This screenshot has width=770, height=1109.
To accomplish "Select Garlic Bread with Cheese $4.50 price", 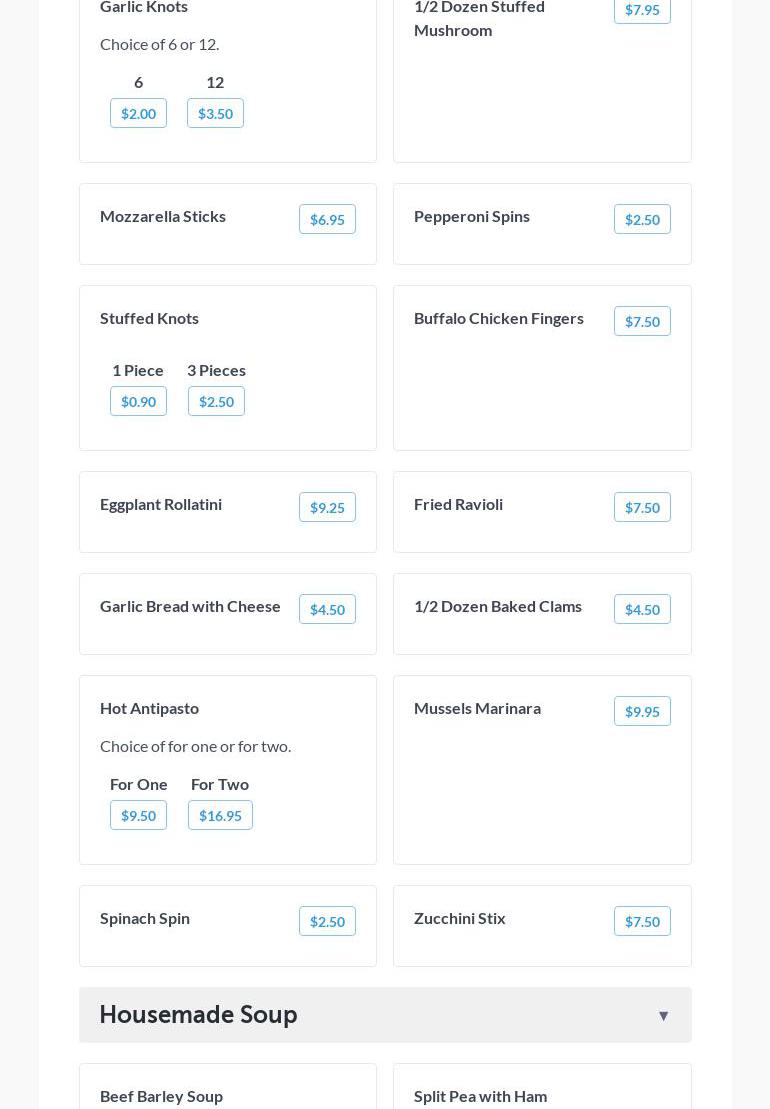I will (x=327, y=609).
